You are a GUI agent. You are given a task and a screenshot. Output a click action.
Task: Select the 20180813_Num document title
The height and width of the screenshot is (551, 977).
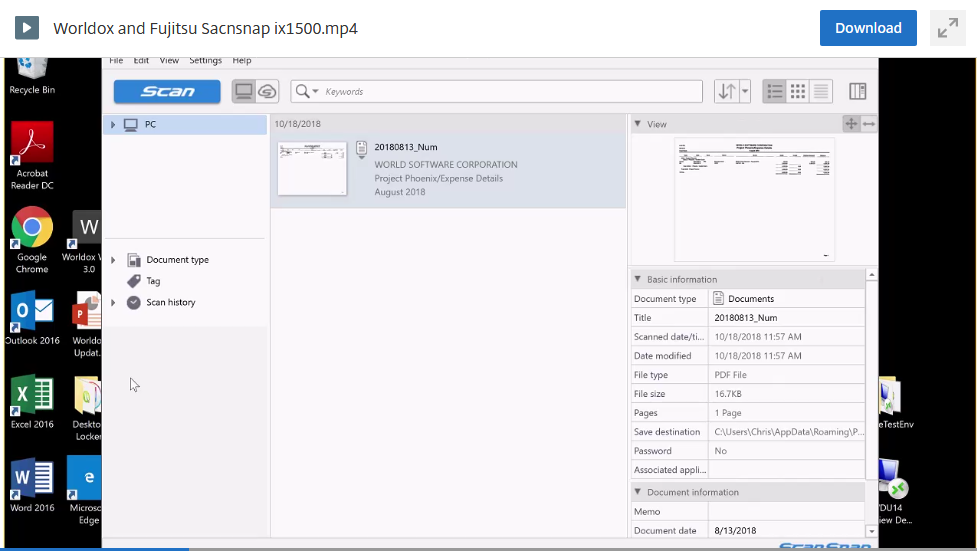406,147
